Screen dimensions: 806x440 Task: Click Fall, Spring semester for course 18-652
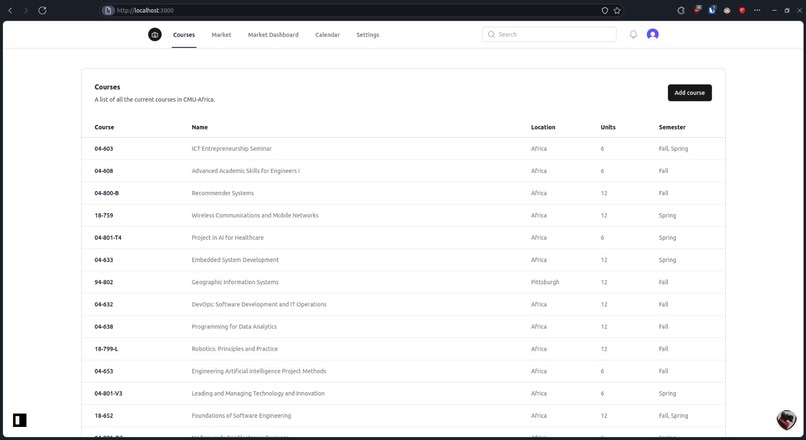[673, 415]
